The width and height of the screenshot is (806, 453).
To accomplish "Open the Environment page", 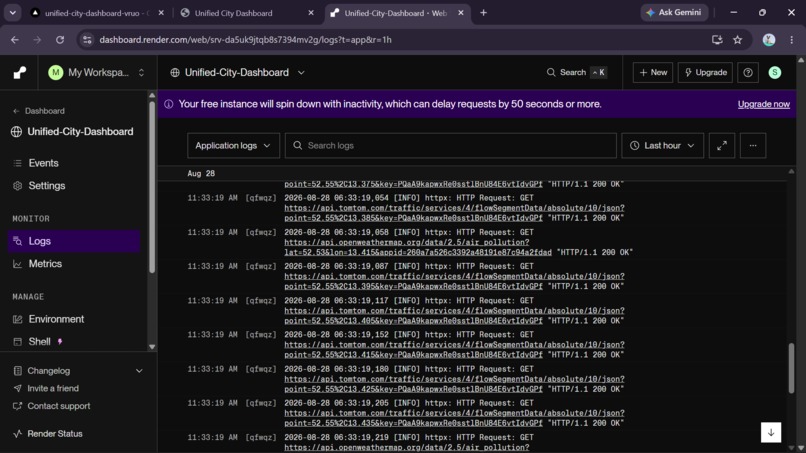I will pos(56,319).
